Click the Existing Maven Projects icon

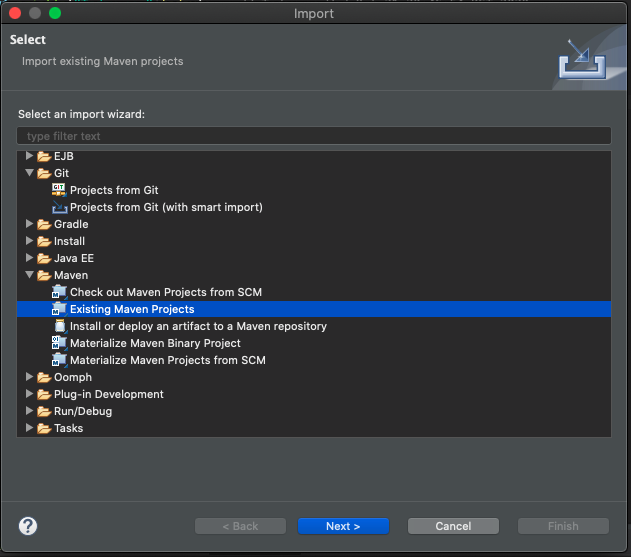(59, 309)
